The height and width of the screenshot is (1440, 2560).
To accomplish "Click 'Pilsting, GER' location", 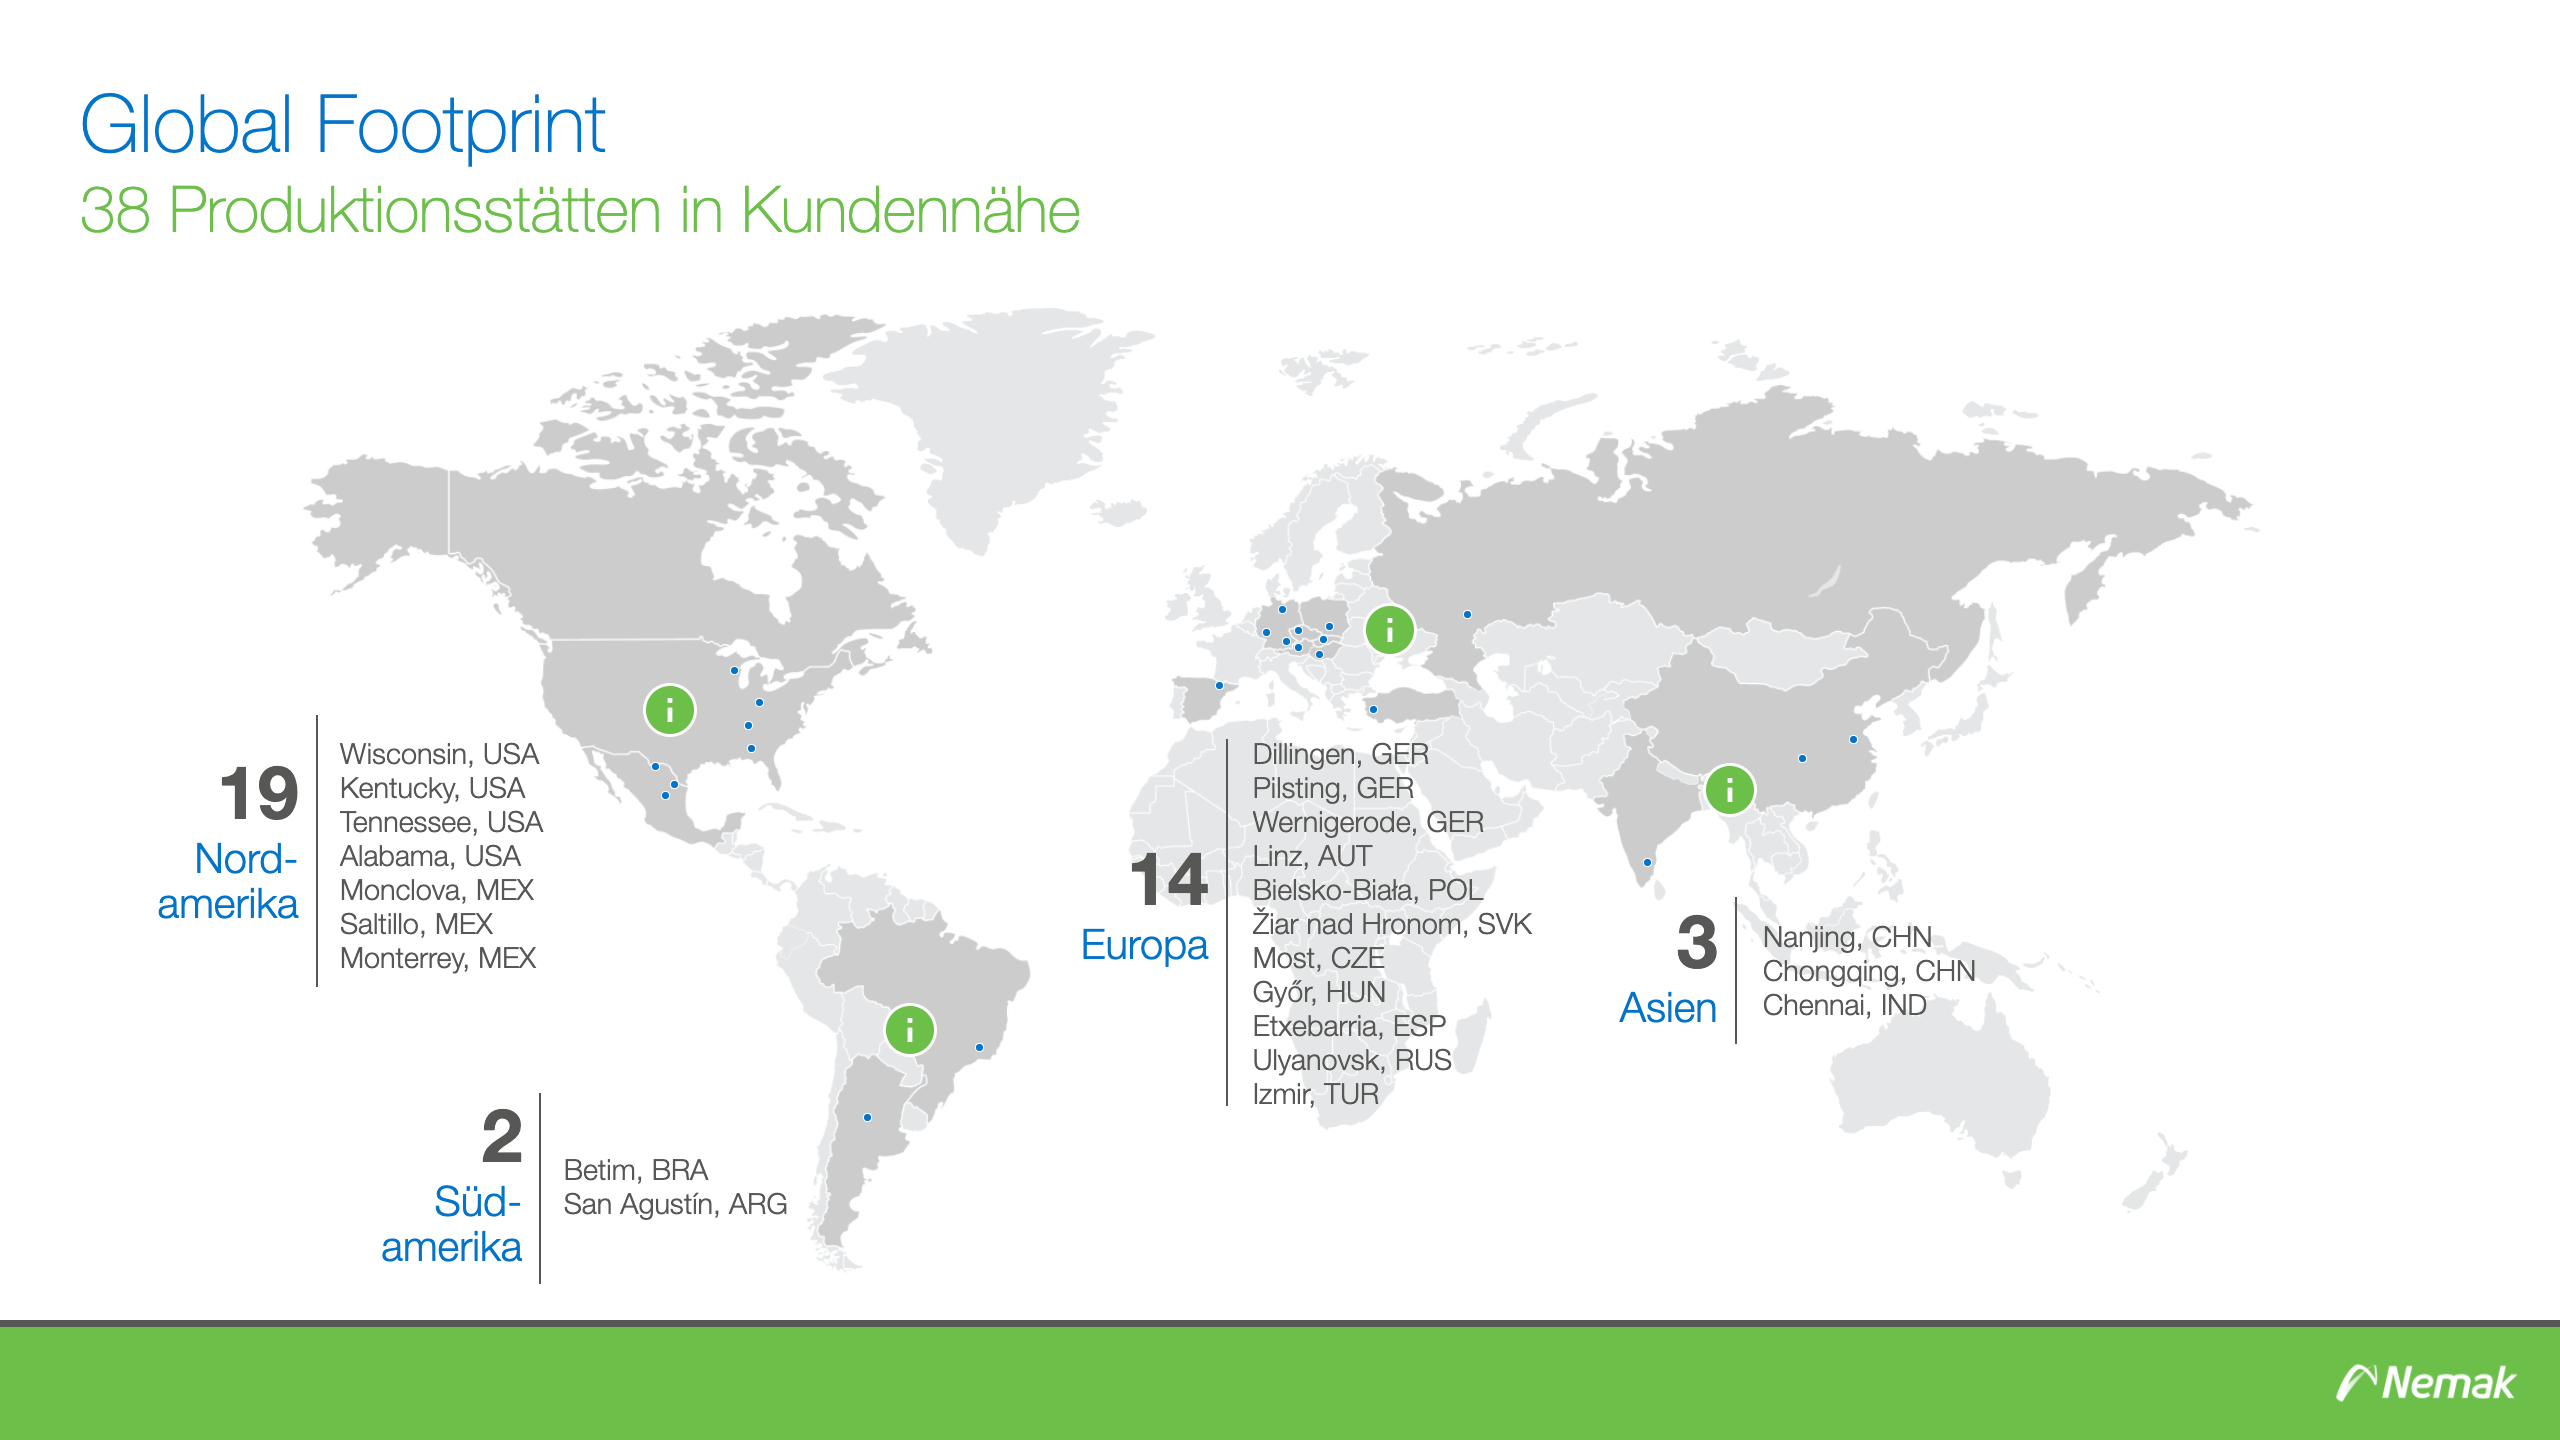I will pyautogui.click(x=1333, y=788).
